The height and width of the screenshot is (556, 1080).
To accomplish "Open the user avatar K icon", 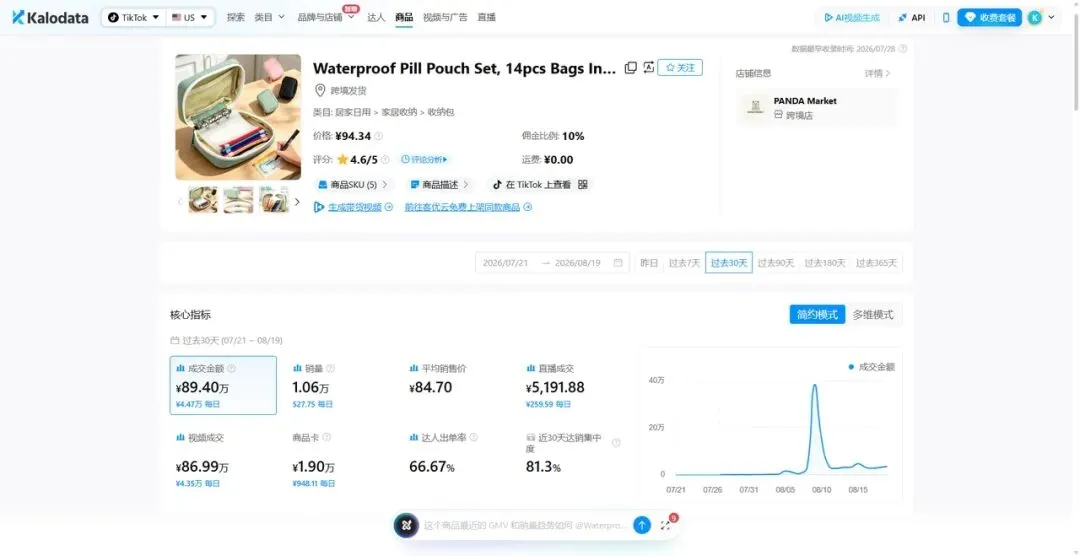I will pyautogui.click(x=1035, y=18).
